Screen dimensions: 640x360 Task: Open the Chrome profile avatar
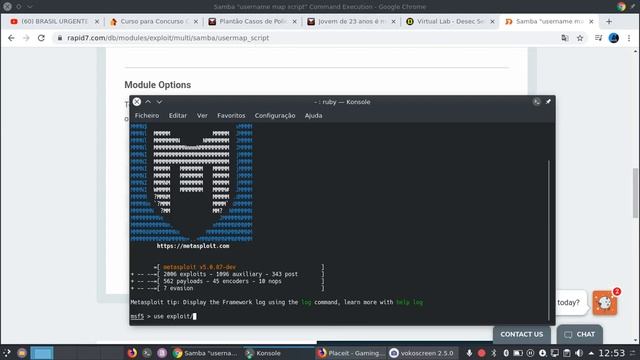coord(613,38)
